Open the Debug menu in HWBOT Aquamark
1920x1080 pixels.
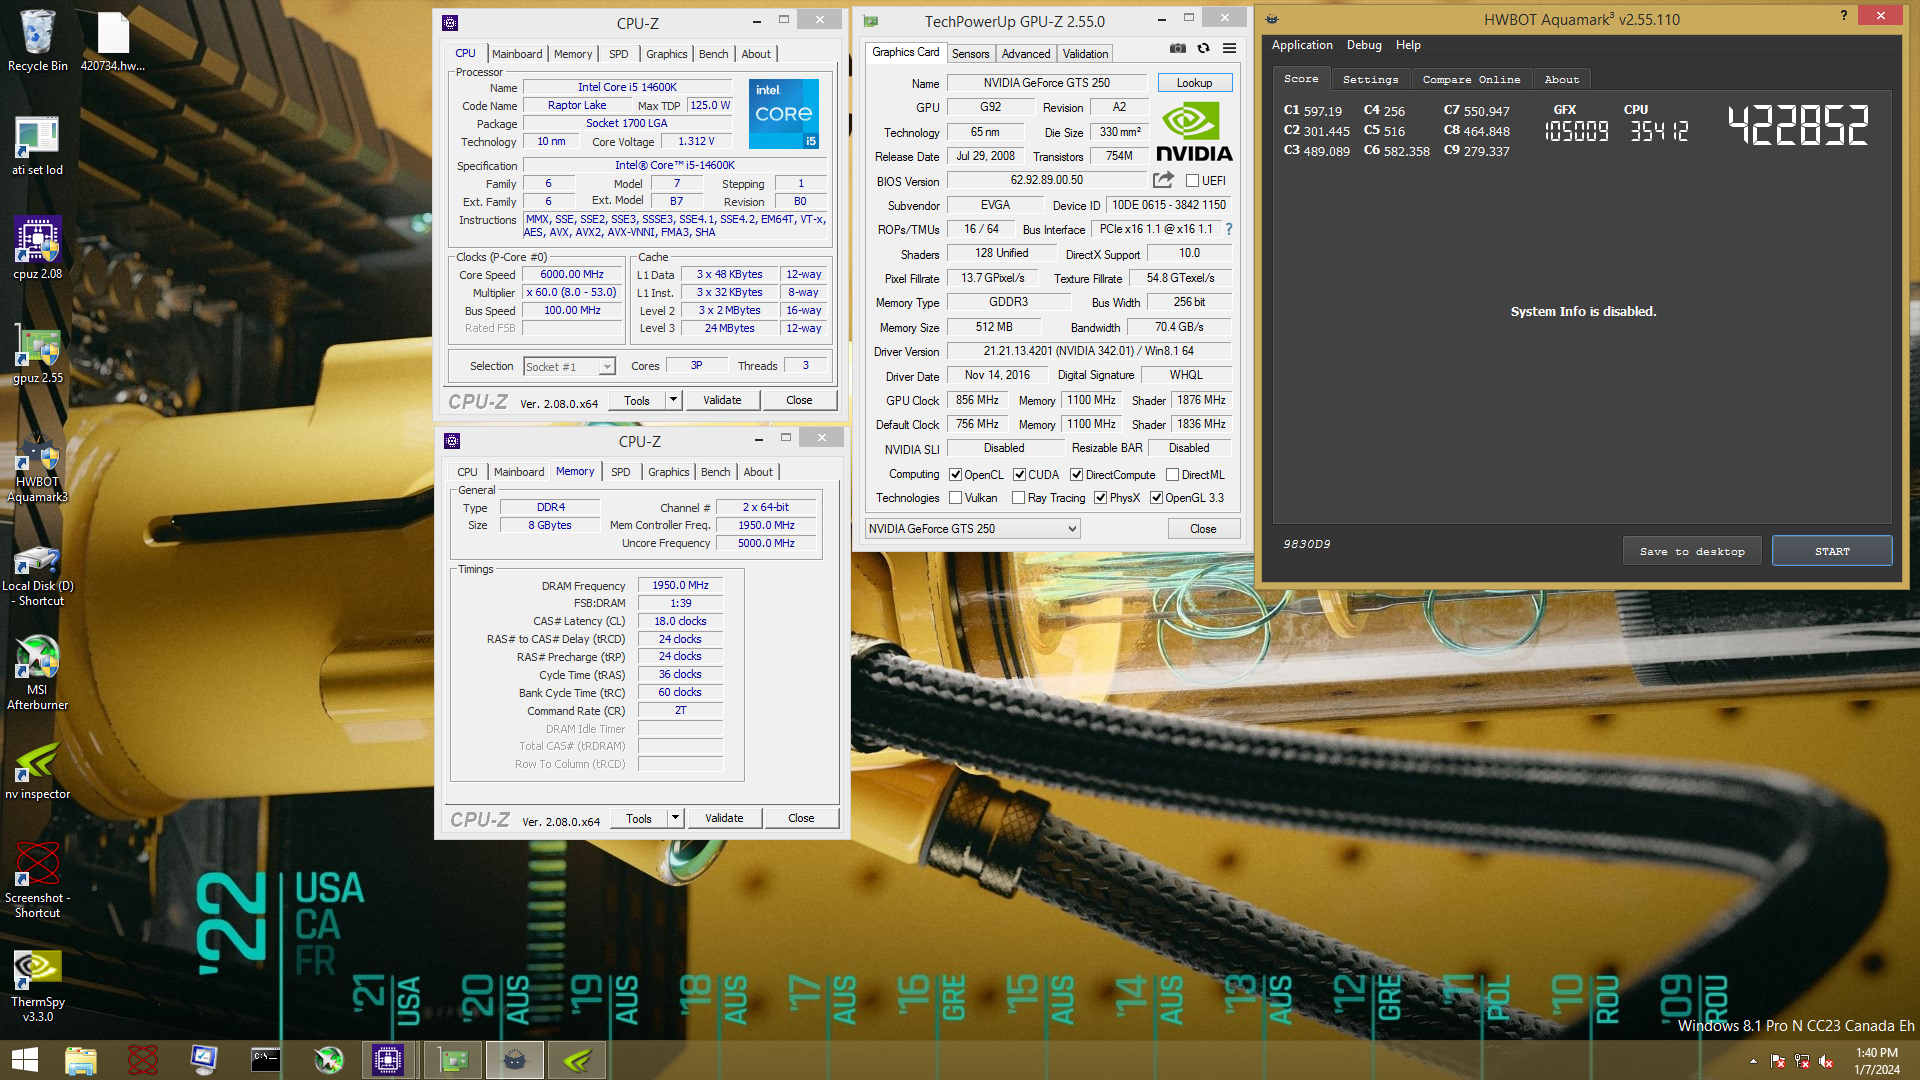coord(1364,45)
